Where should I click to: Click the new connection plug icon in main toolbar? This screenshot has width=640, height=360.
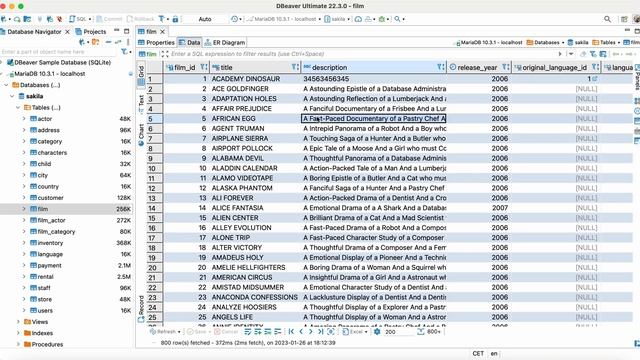coord(4,19)
